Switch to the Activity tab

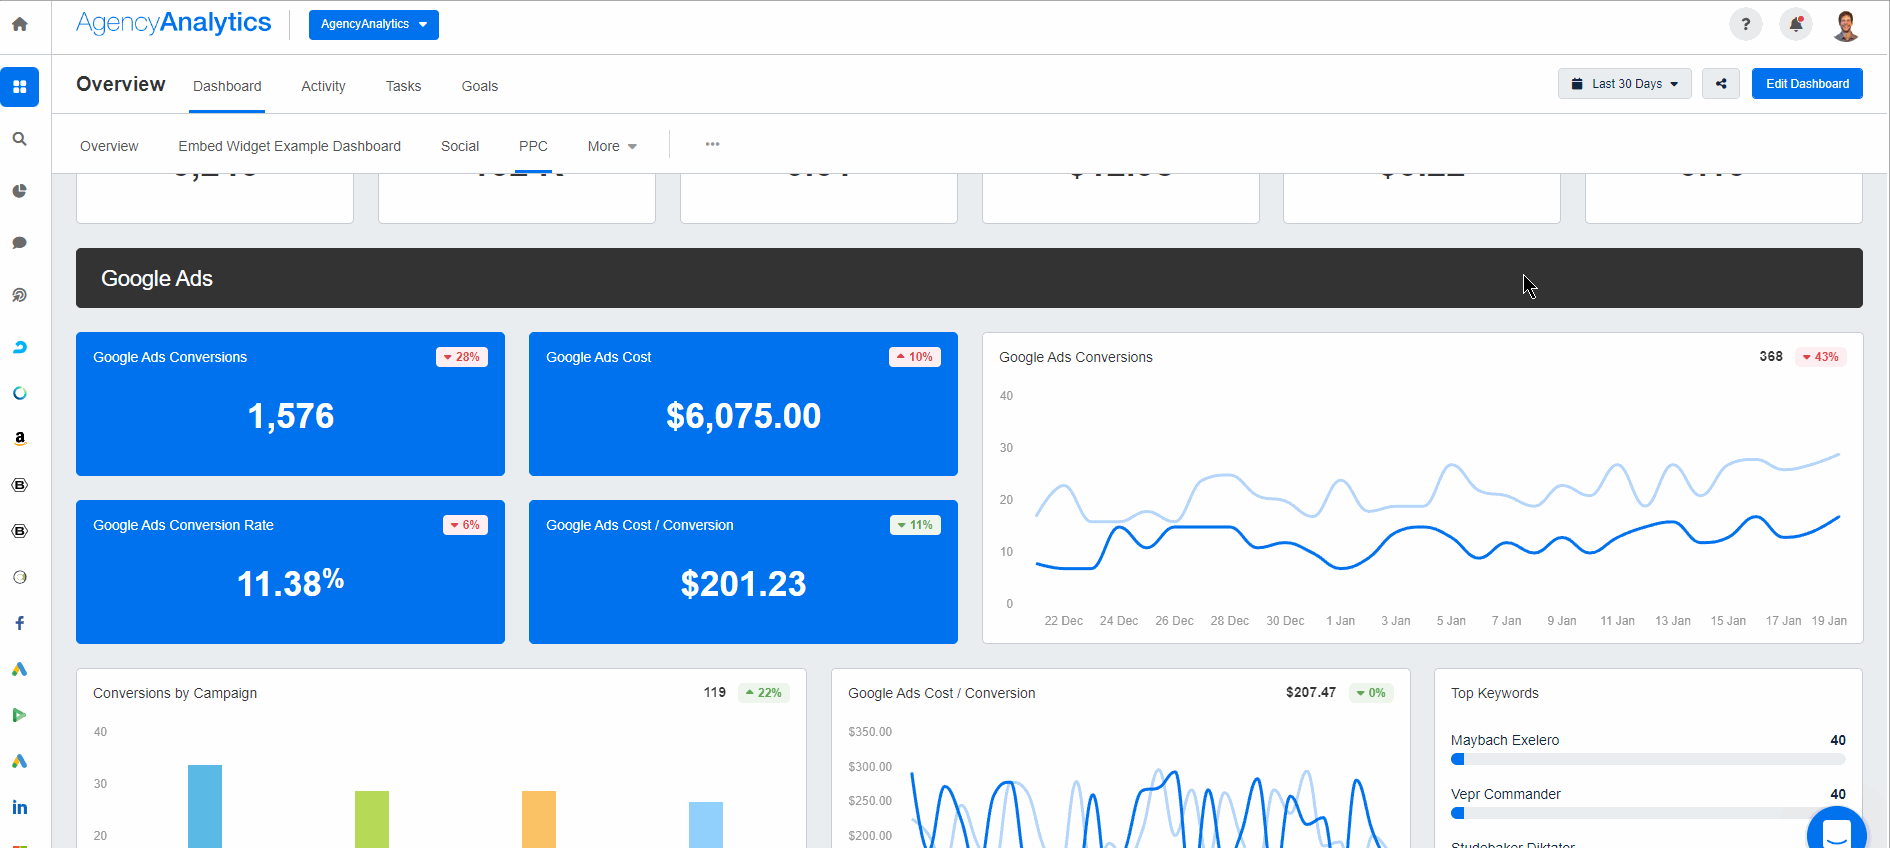click(x=323, y=86)
